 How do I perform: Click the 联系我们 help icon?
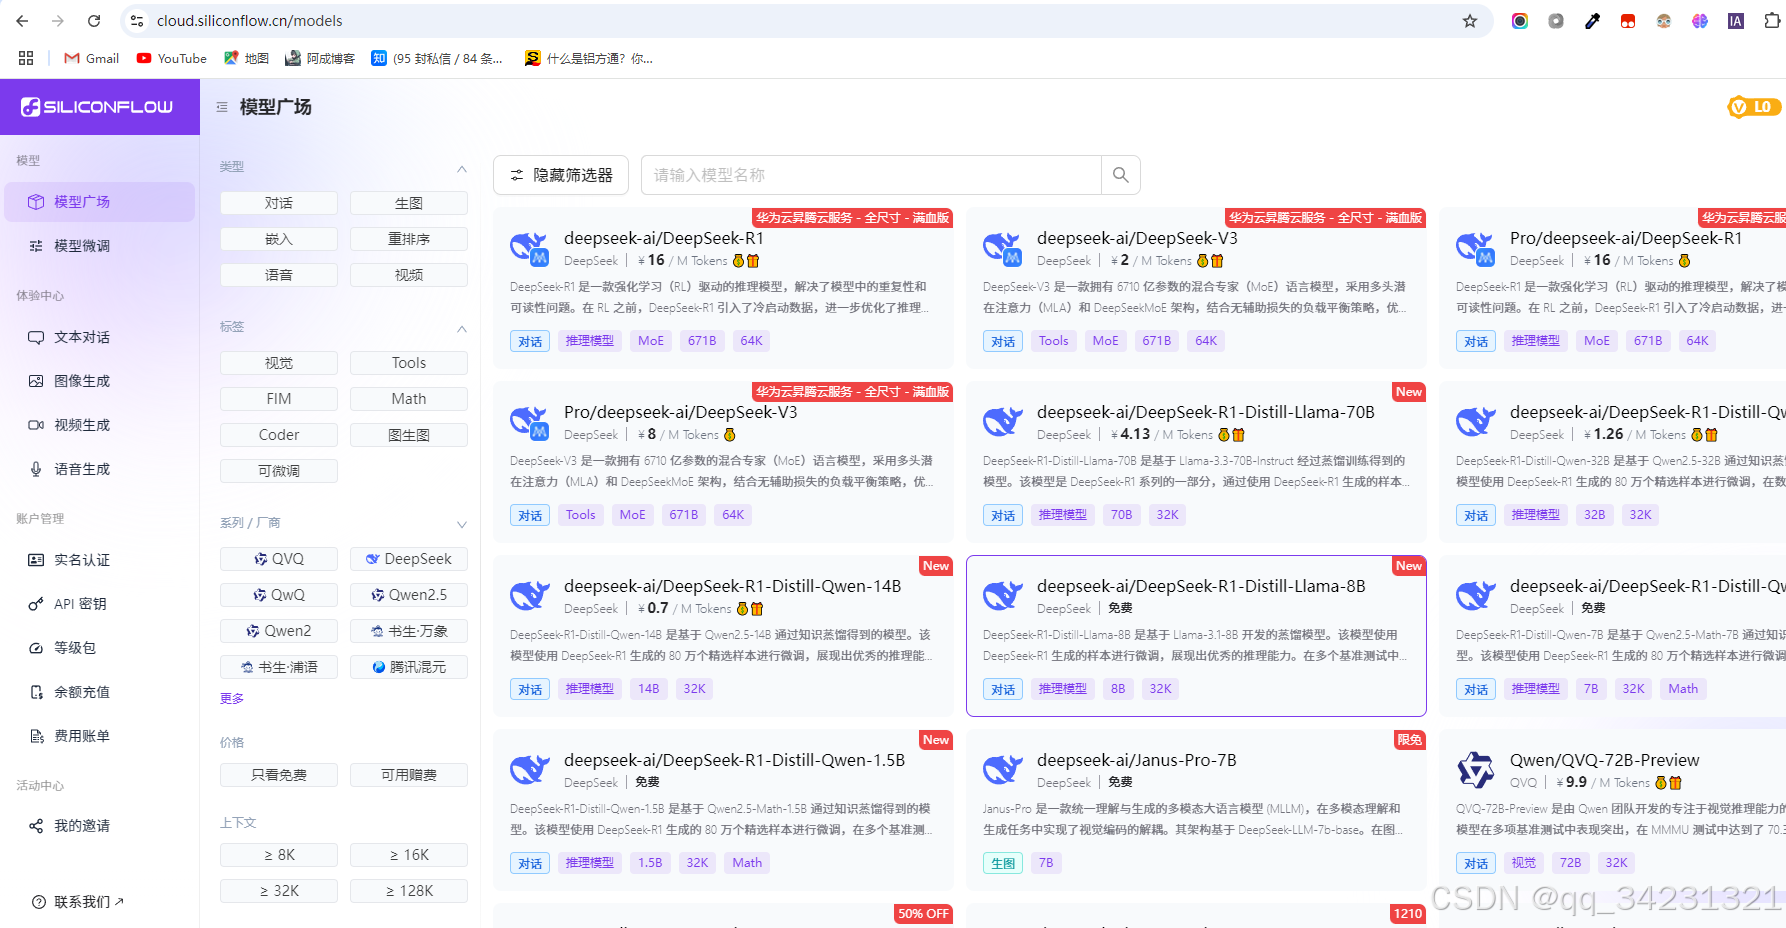(x=39, y=902)
